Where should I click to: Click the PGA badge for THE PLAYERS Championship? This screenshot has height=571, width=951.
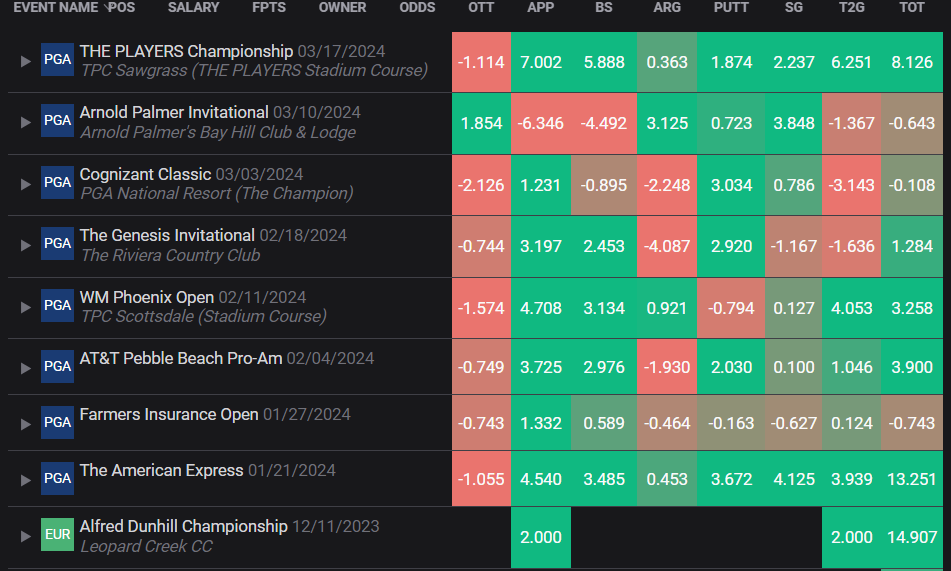pyautogui.click(x=58, y=59)
